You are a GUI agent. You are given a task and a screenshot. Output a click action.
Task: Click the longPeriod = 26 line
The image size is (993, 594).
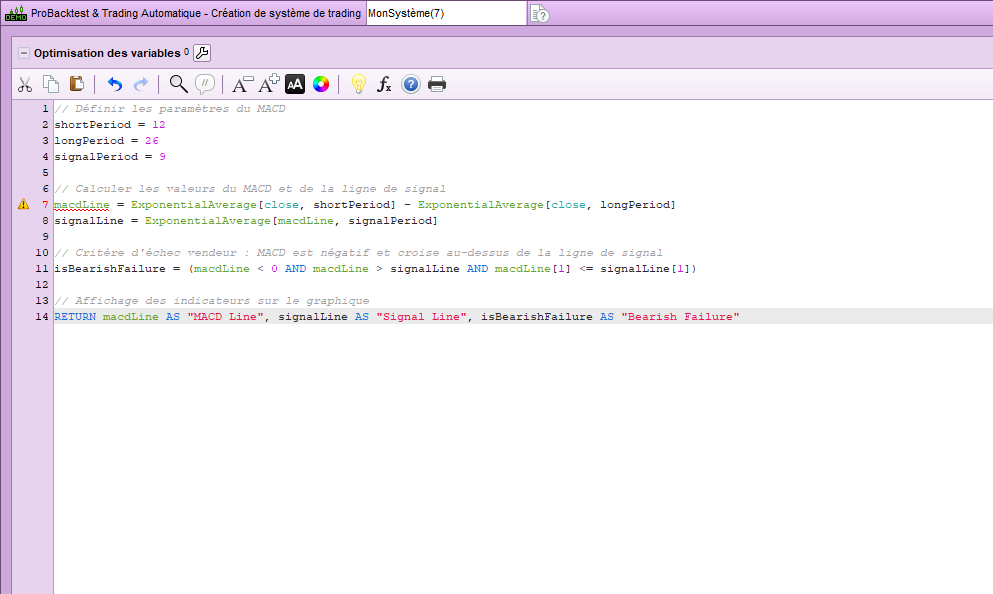(x=106, y=141)
